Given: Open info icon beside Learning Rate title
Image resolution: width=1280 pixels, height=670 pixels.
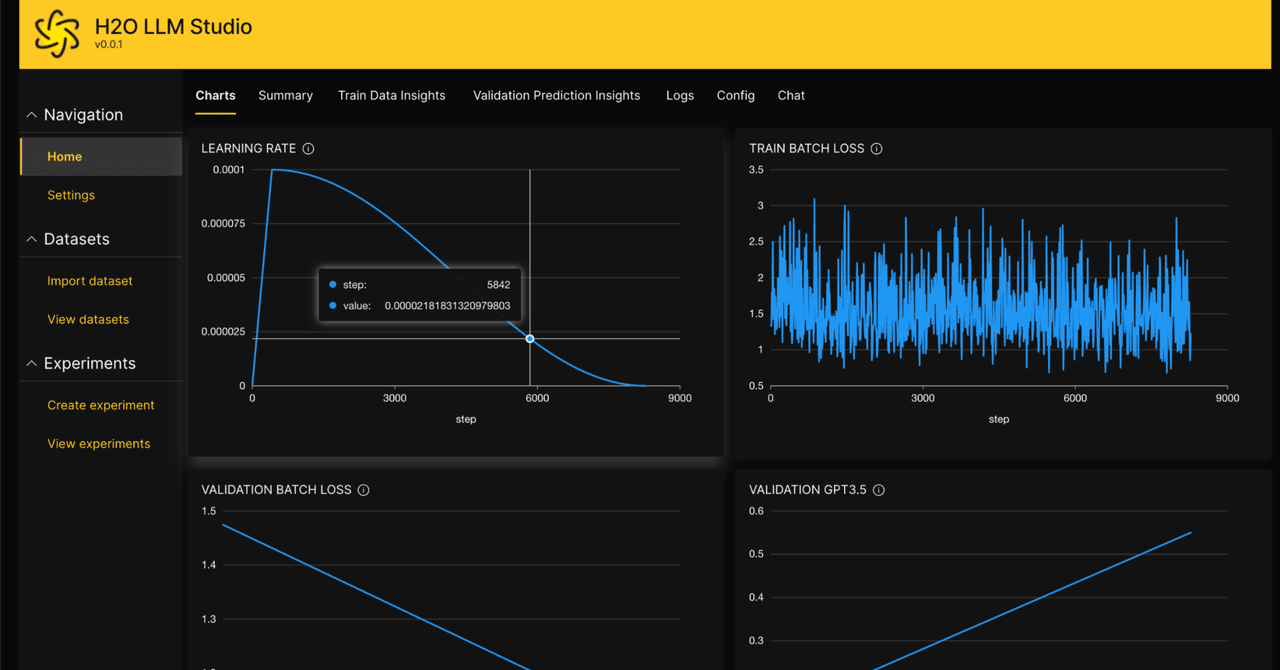Looking at the screenshot, I should point(308,149).
